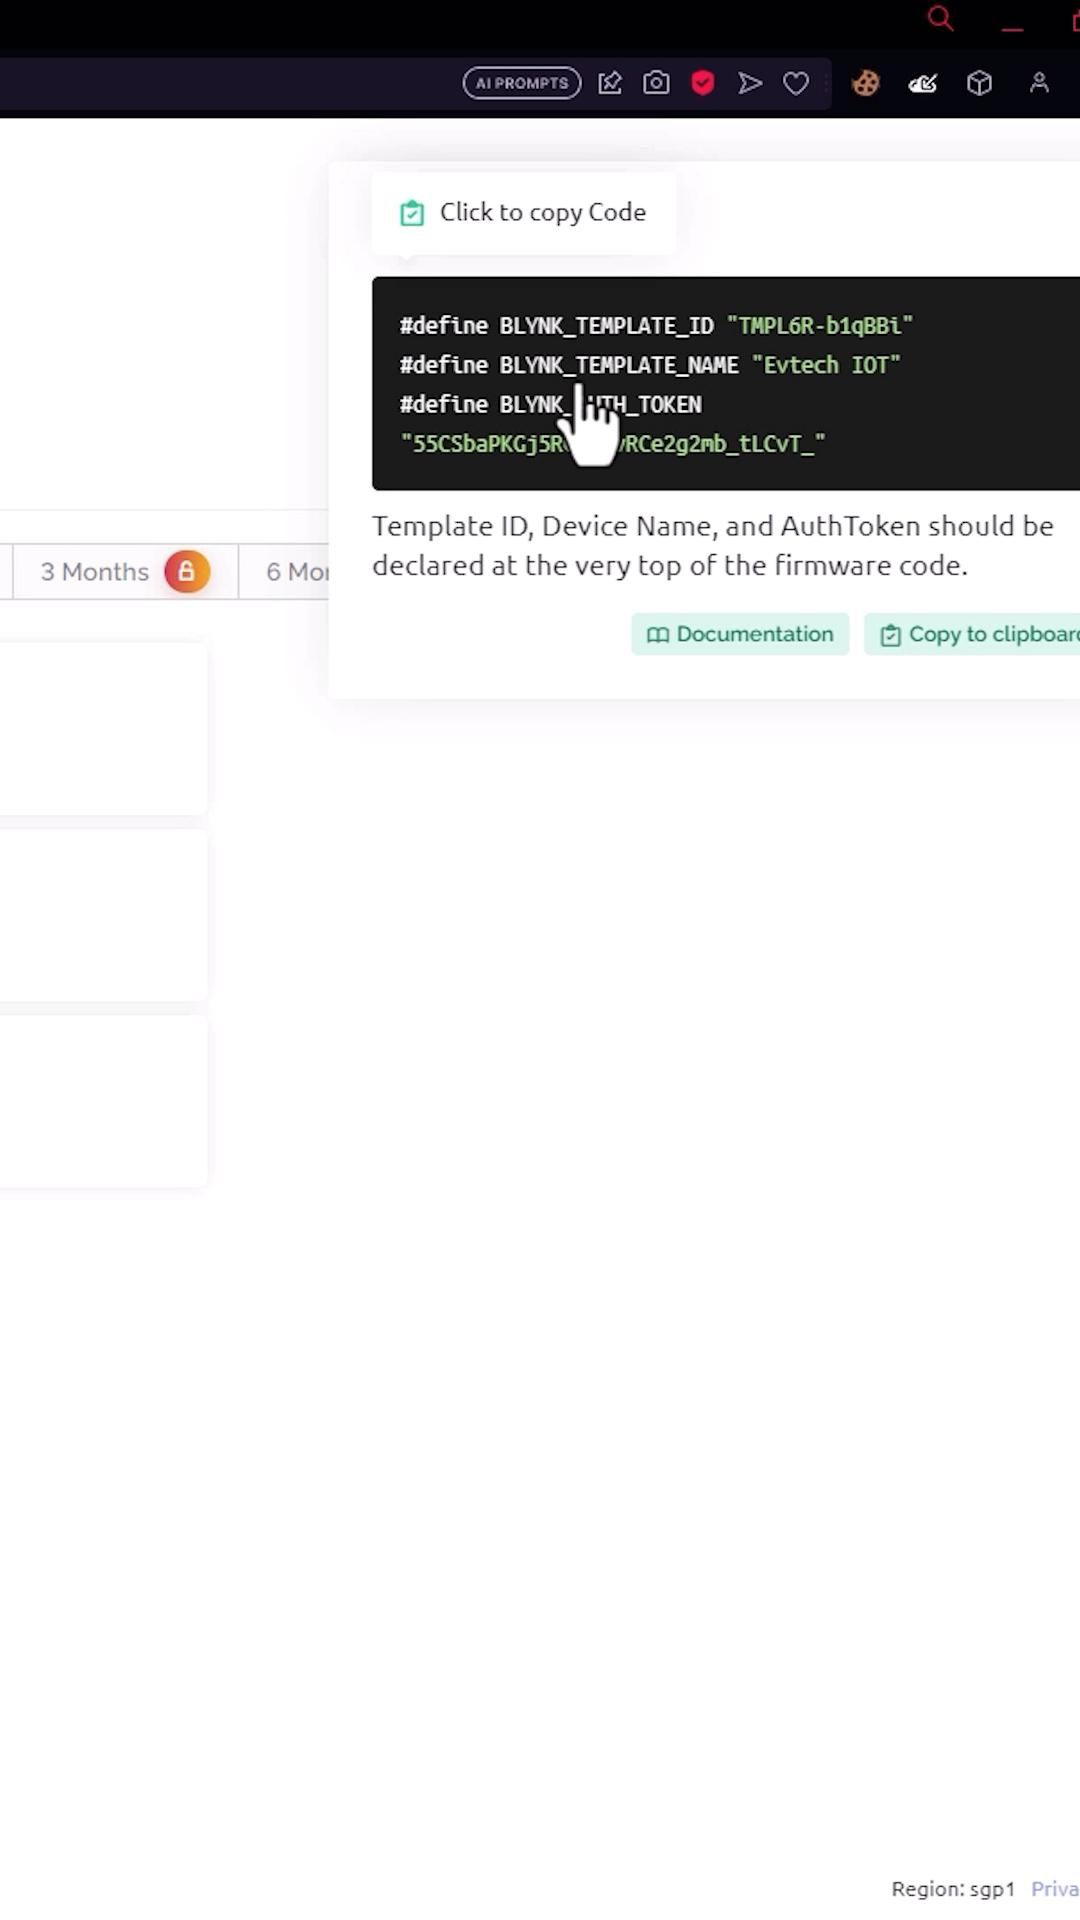The height and width of the screenshot is (1920, 1080).
Task: Take a snapshot with camera icon
Action: tap(656, 83)
